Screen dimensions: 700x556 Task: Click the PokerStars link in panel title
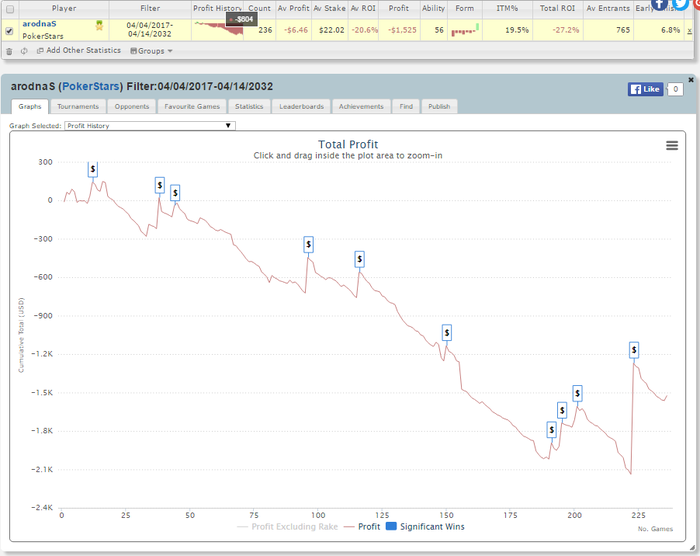pyautogui.click(x=91, y=86)
